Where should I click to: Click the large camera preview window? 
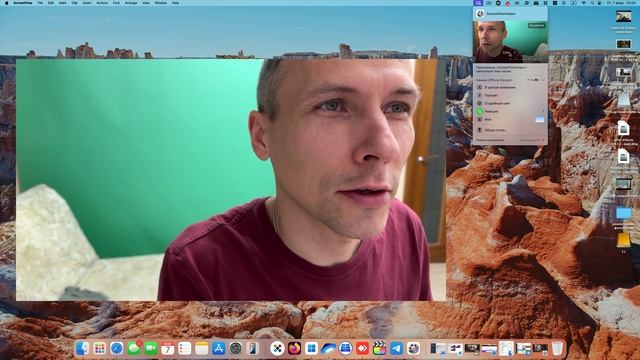tap(231, 180)
